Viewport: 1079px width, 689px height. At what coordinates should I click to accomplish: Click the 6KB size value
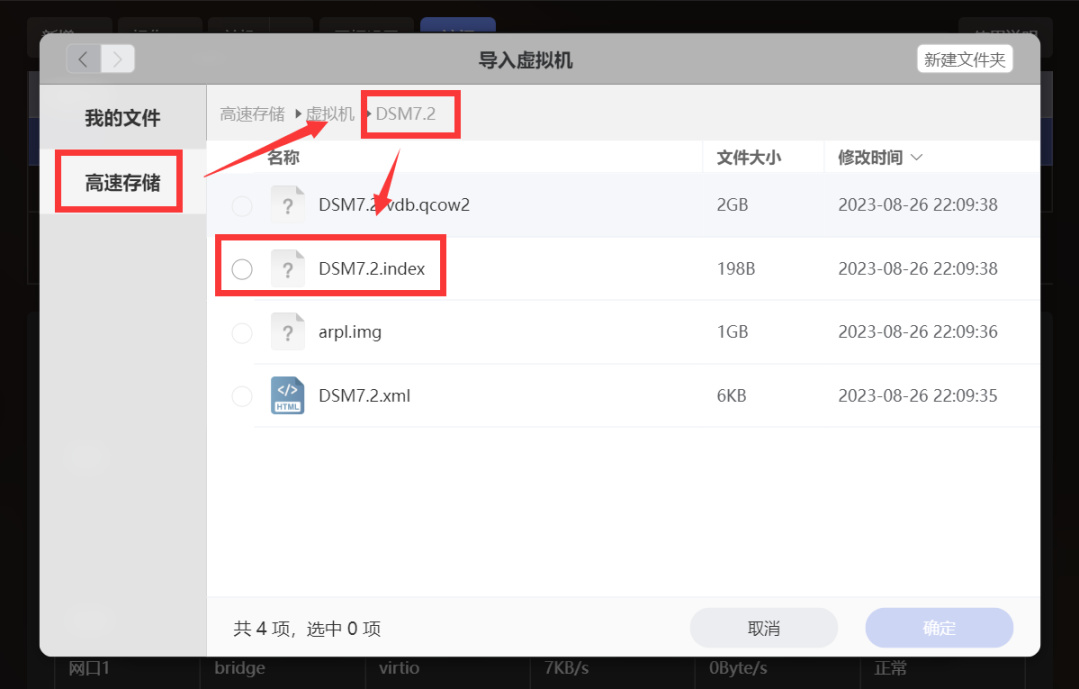coord(731,396)
